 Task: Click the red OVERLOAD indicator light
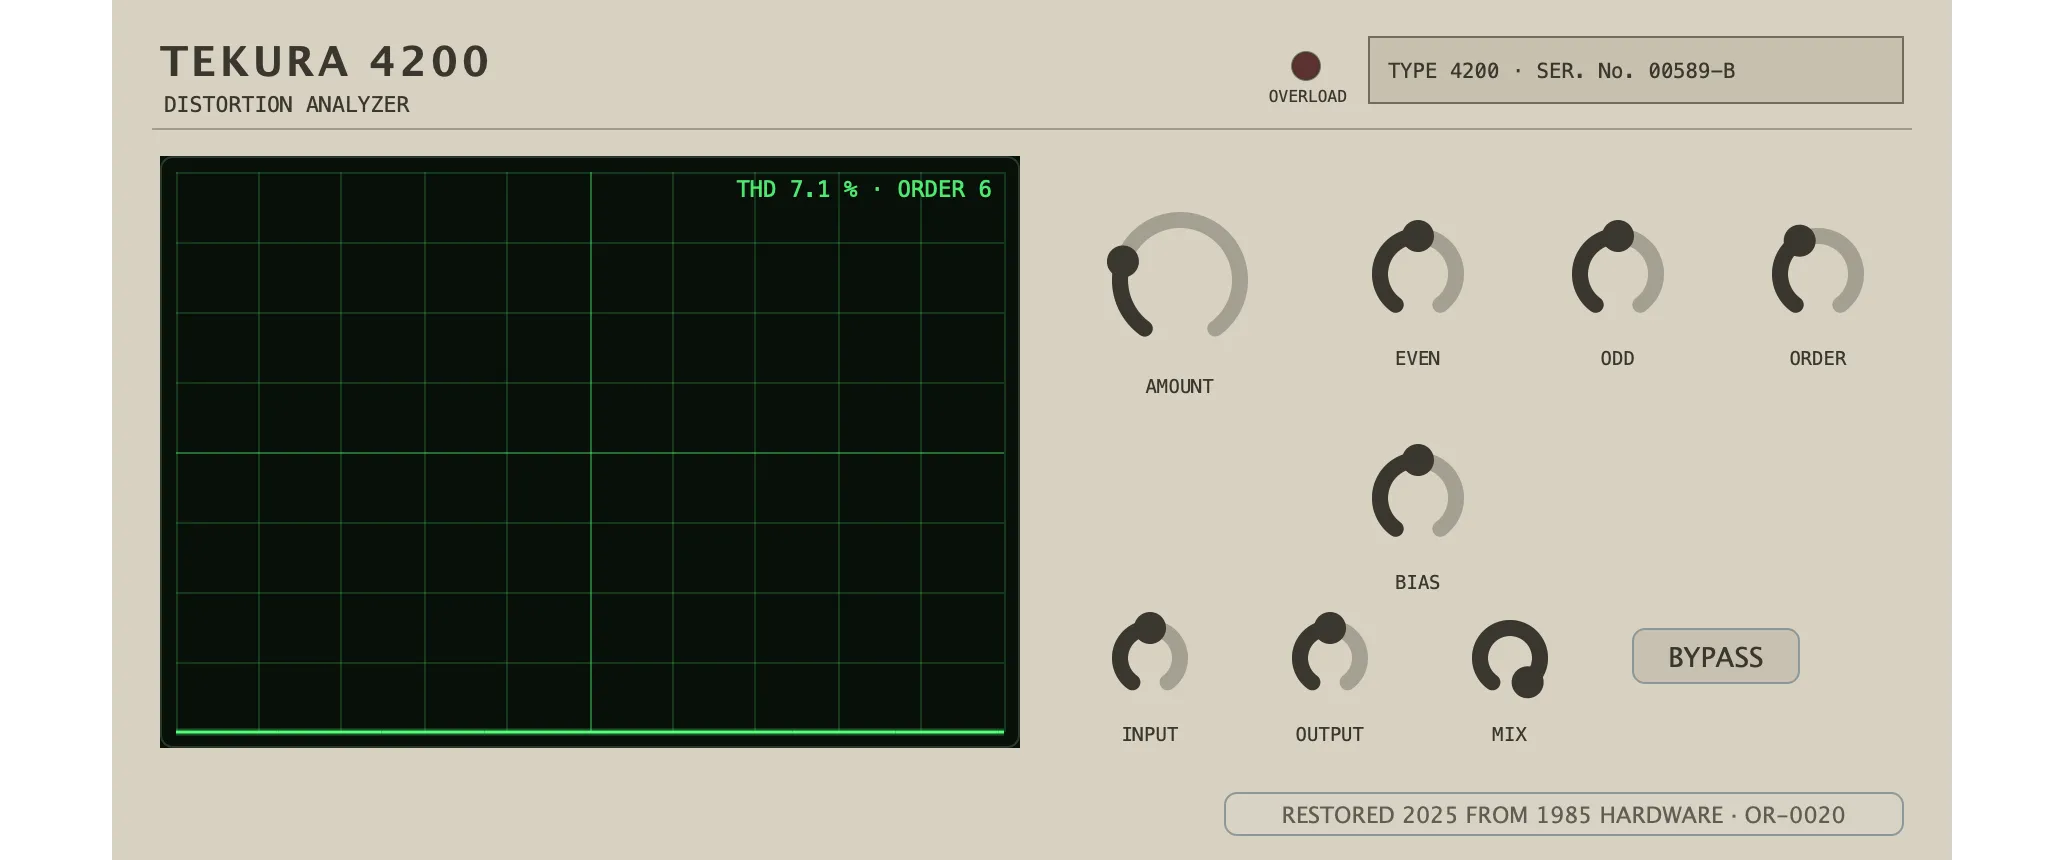click(1306, 66)
